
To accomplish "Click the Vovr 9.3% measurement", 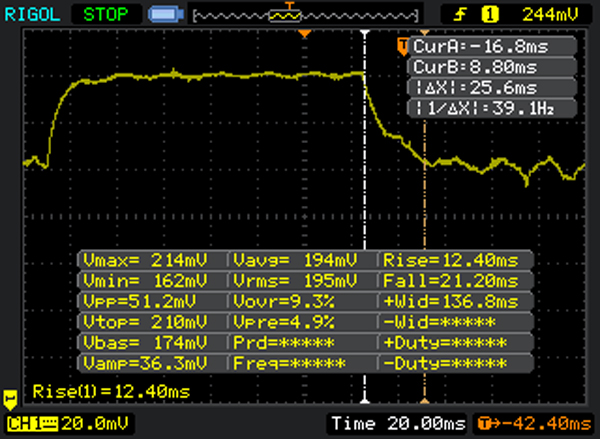I will click(x=284, y=302).
